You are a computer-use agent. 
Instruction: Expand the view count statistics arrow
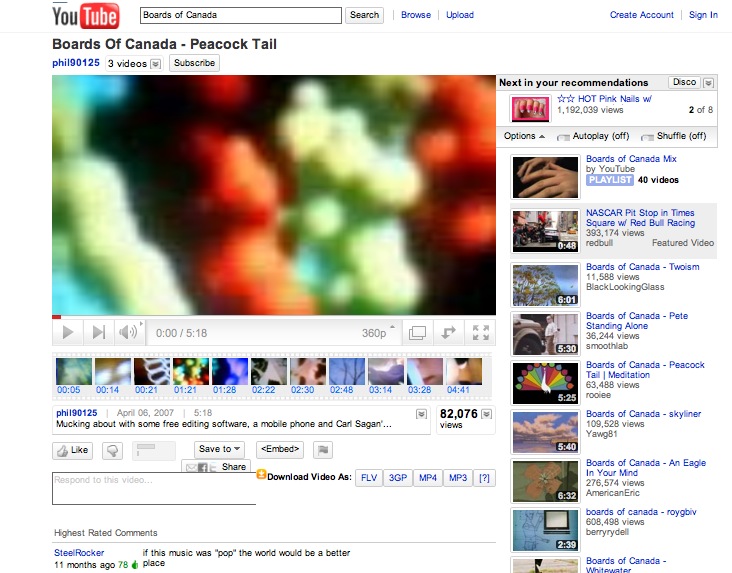point(486,414)
